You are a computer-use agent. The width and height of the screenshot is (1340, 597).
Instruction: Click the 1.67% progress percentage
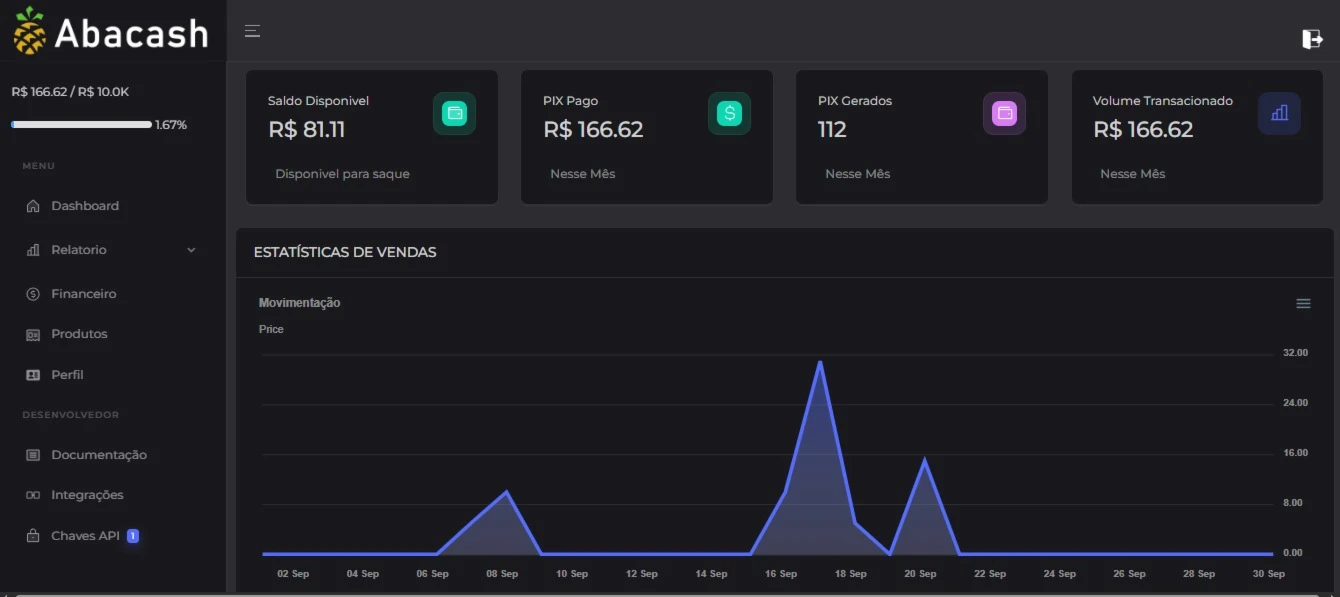pyautogui.click(x=171, y=125)
